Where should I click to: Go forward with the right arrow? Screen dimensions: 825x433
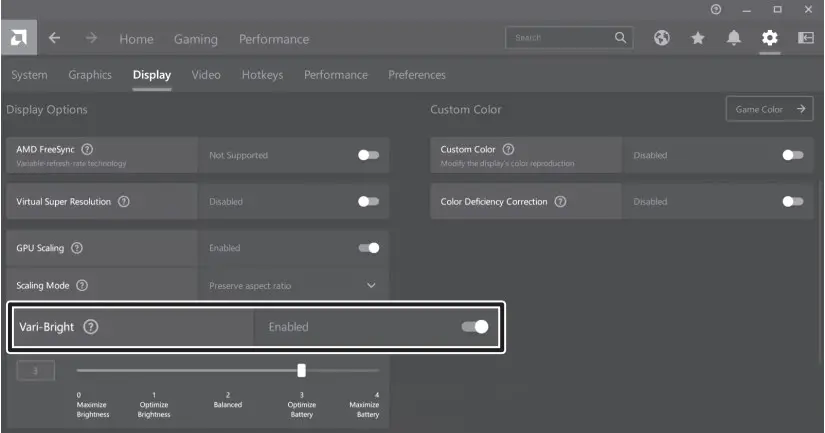(92, 38)
